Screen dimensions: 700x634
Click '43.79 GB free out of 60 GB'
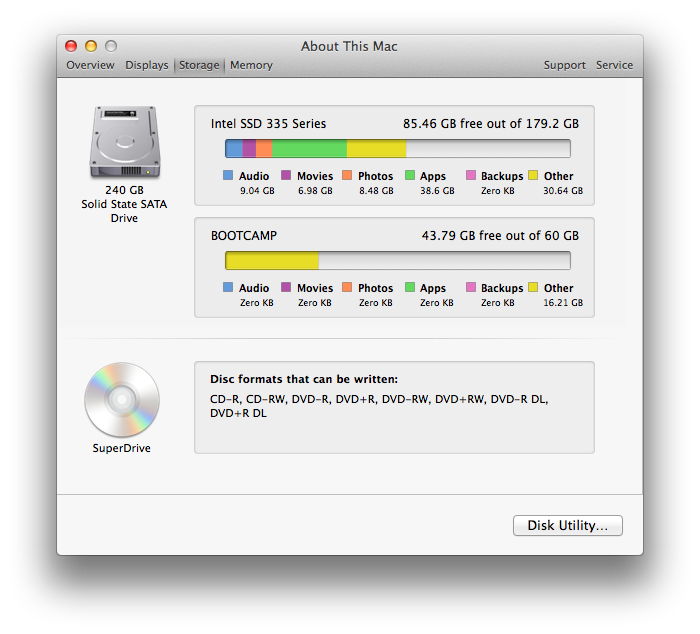[x=500, y=236]
